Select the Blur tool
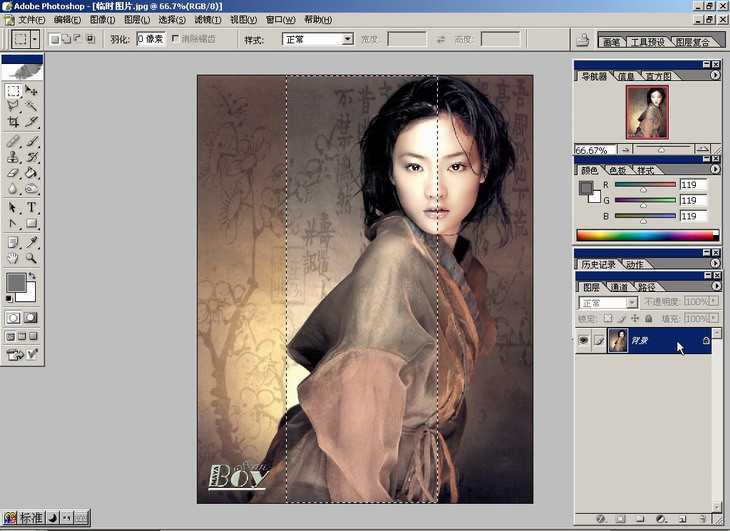730x531 pixels. [13, 188]
